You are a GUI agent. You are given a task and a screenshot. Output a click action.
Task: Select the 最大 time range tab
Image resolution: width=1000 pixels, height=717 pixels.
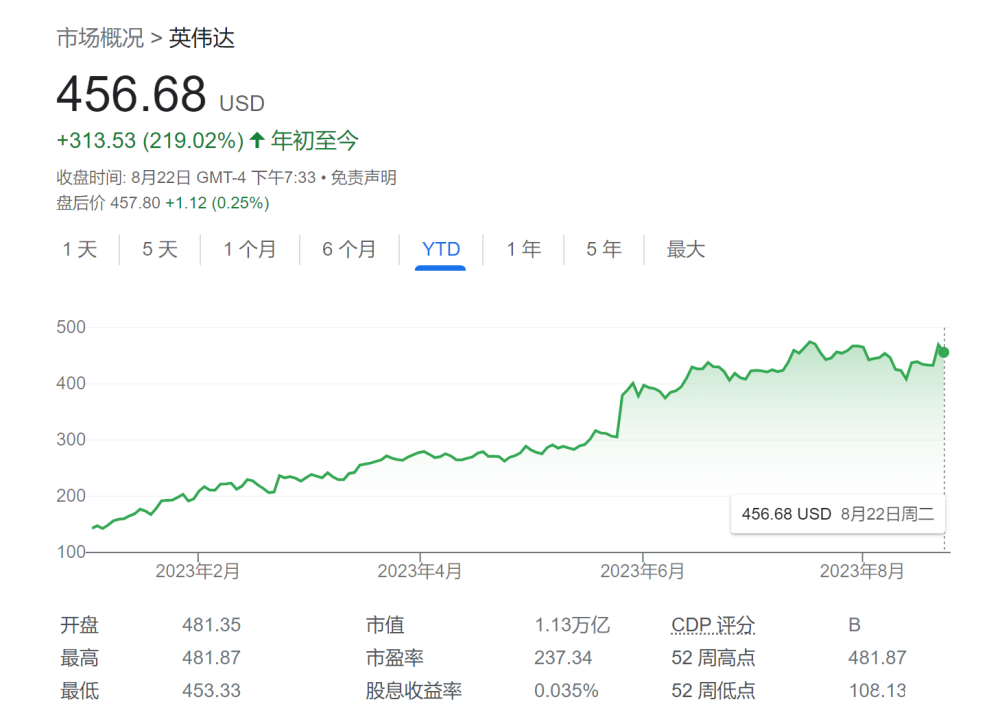(686, 249)
